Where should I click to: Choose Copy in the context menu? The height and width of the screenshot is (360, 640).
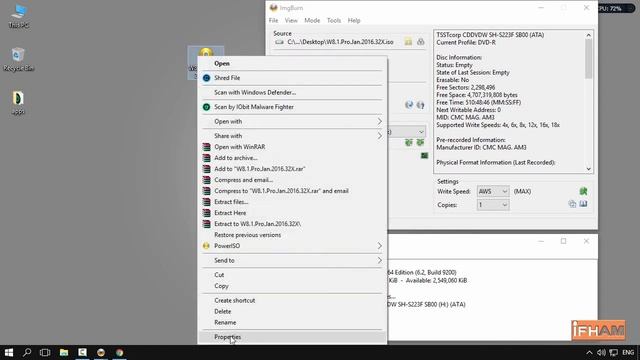click(292, 286)
